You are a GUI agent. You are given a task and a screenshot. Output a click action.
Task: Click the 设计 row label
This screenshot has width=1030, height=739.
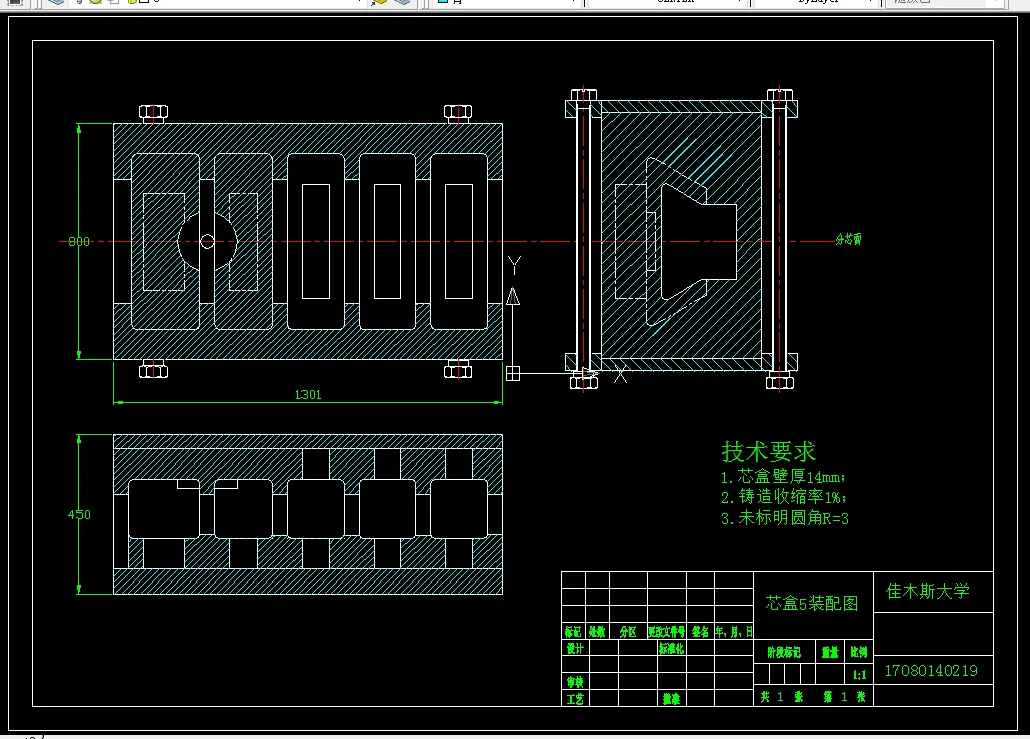coord(575,648)
